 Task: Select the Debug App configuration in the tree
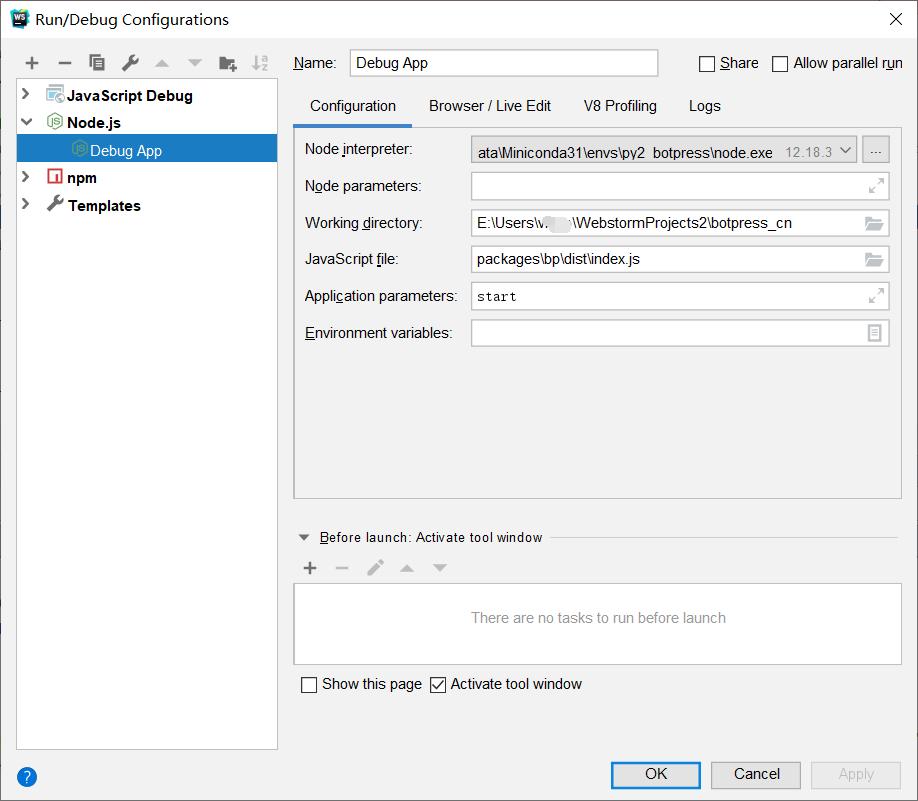(147, 150)
